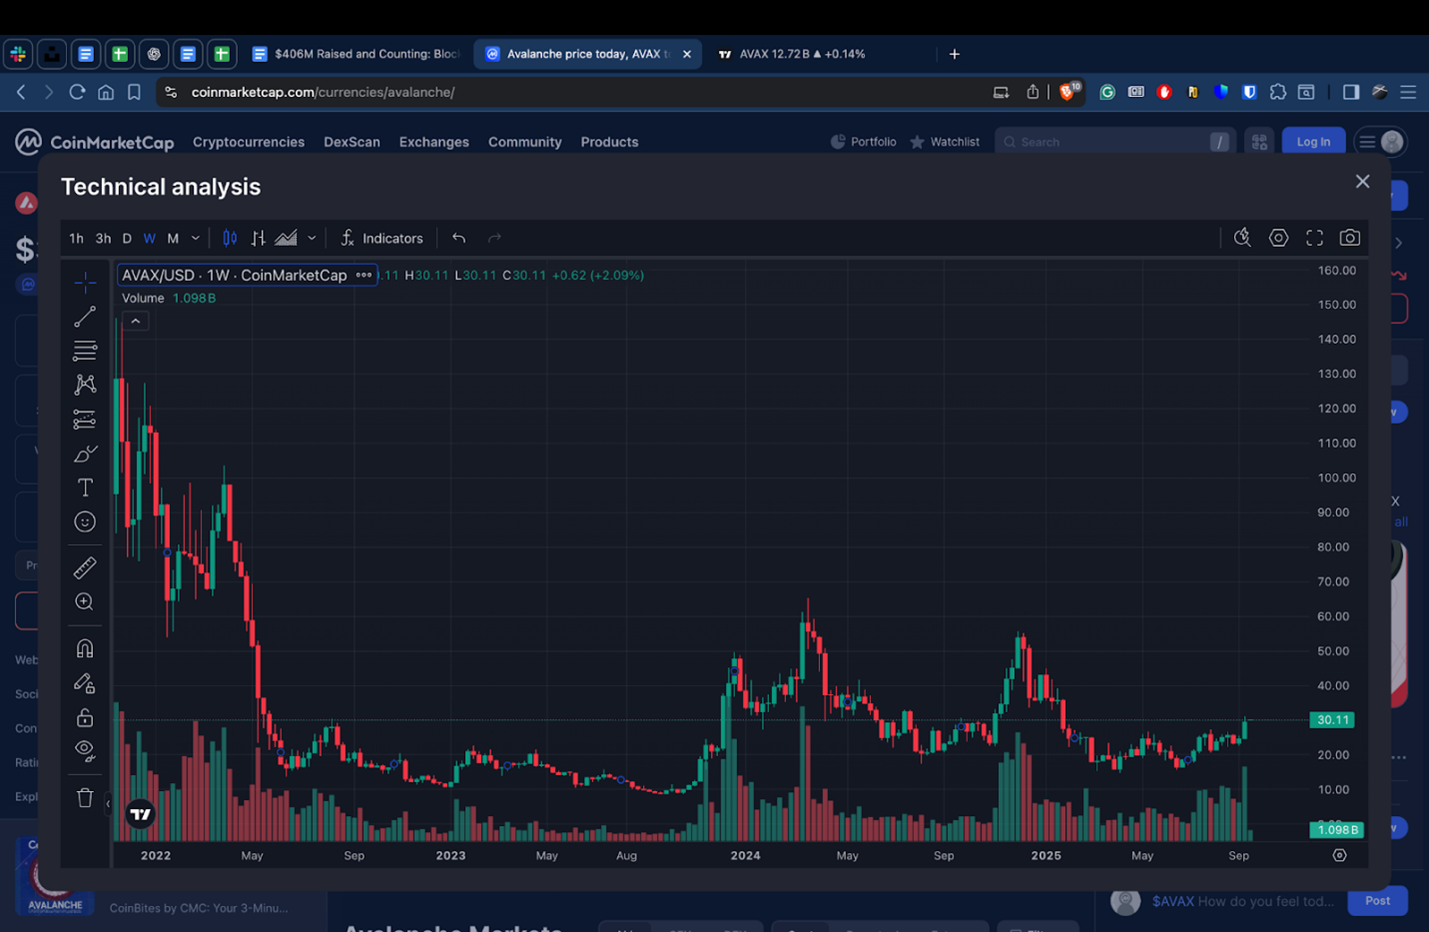Viewport: 1429px width, 932px height.
Task: Select the W weekly interval
Action: point(149,238)
